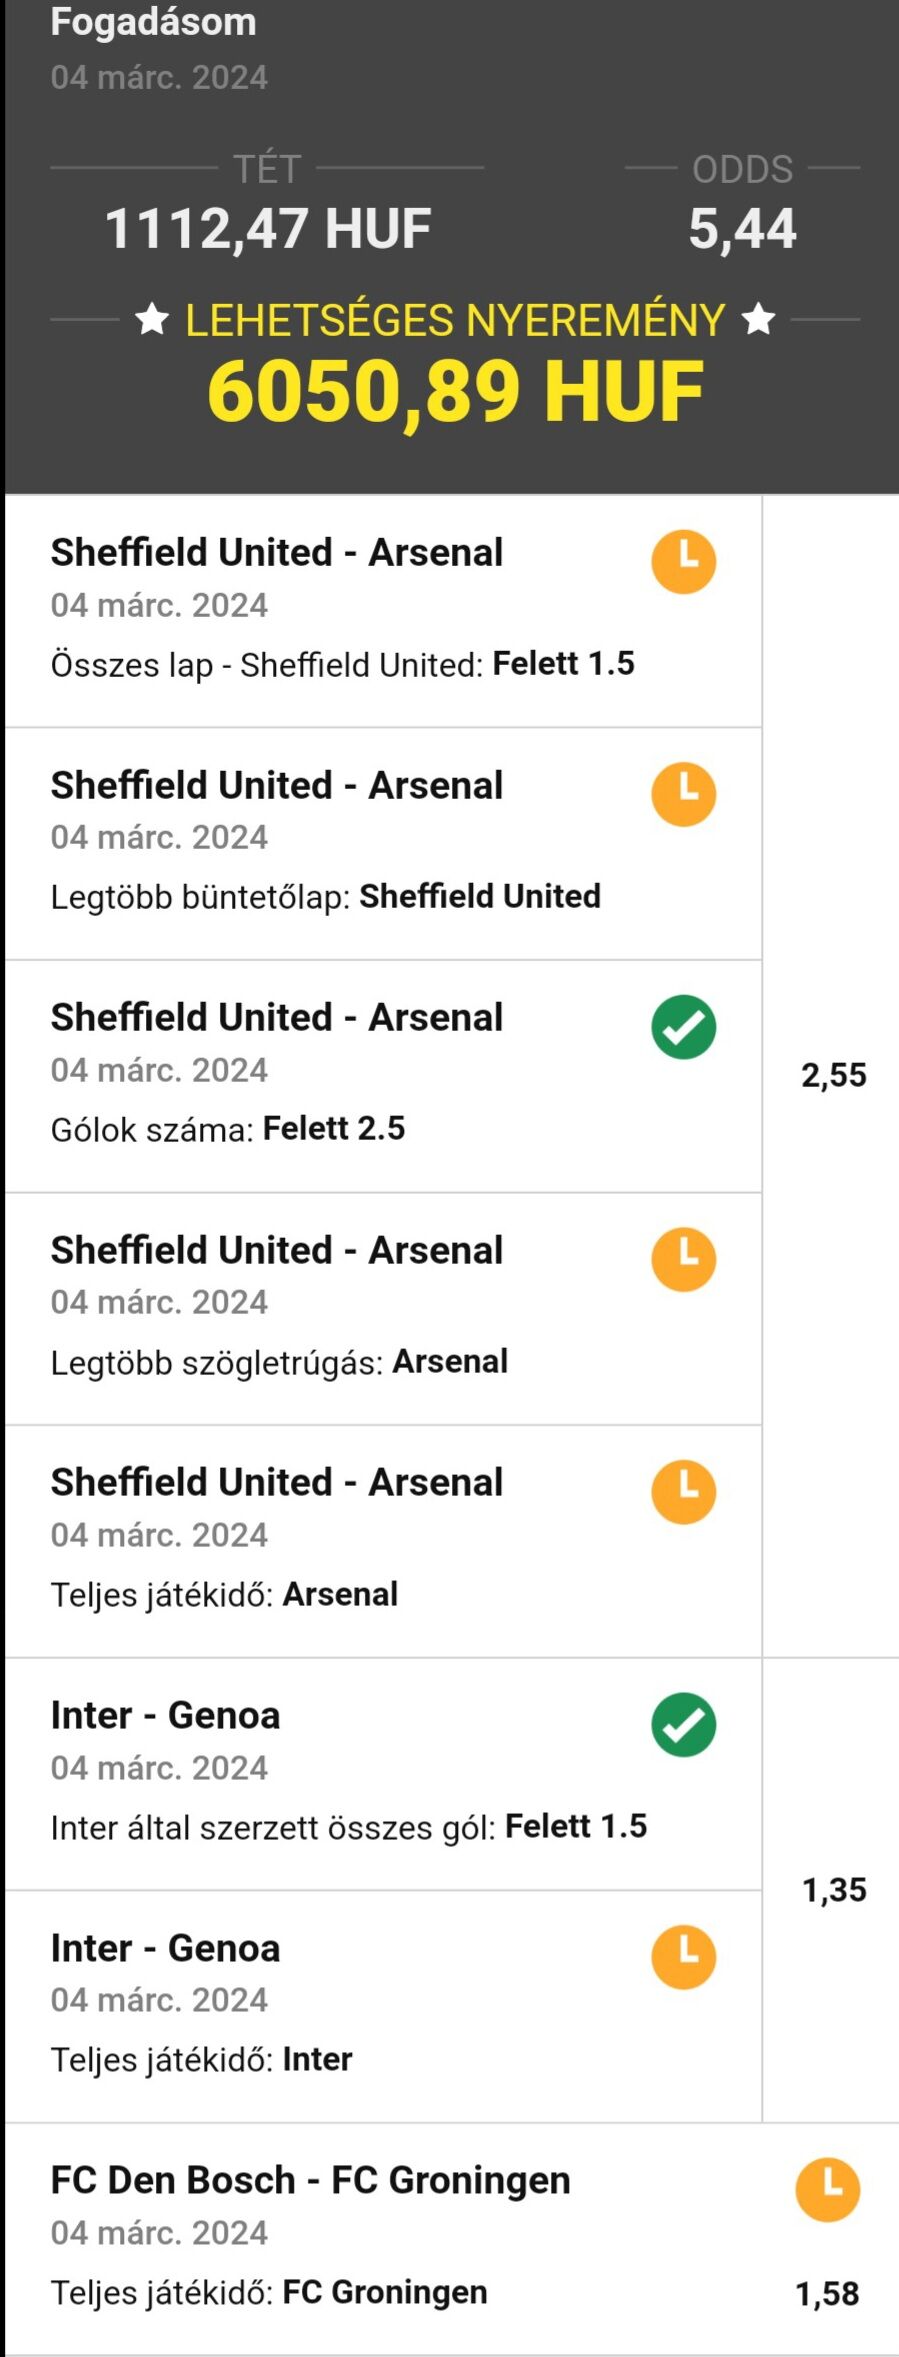Screen dimensions: 899x2357
Task: Select the 1,58 odds for Groningen bet
Action: (x=827, y=2293)
